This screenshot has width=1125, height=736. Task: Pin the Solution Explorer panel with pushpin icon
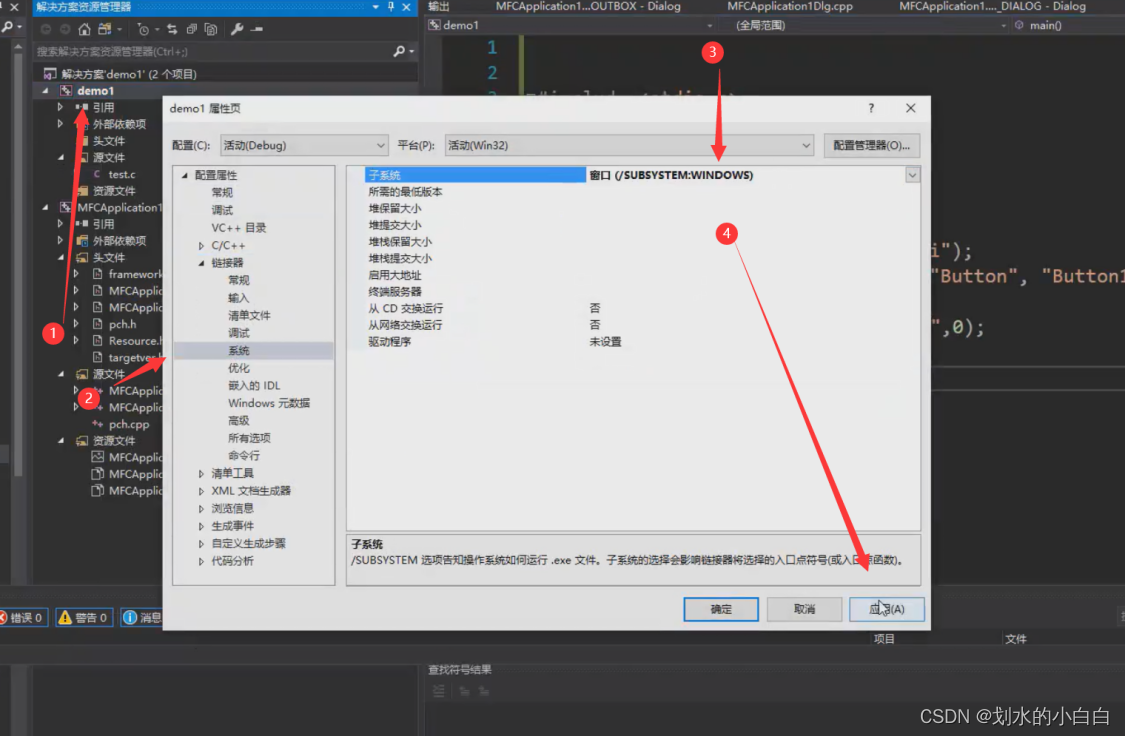pos(391,6)
